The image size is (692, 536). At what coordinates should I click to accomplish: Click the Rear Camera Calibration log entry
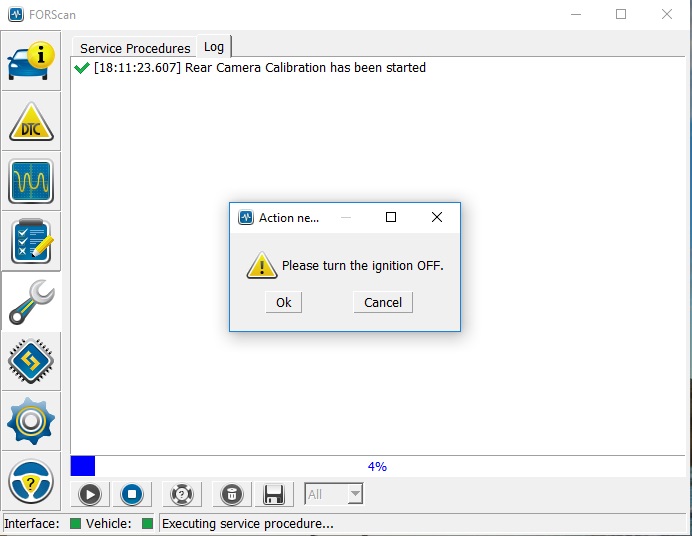tap(260, 67)
